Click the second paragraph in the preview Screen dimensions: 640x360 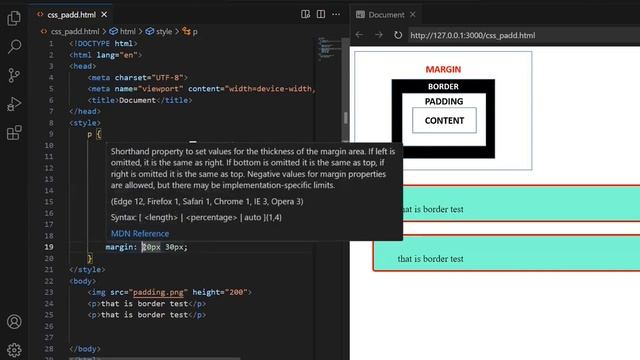[507, 253]
